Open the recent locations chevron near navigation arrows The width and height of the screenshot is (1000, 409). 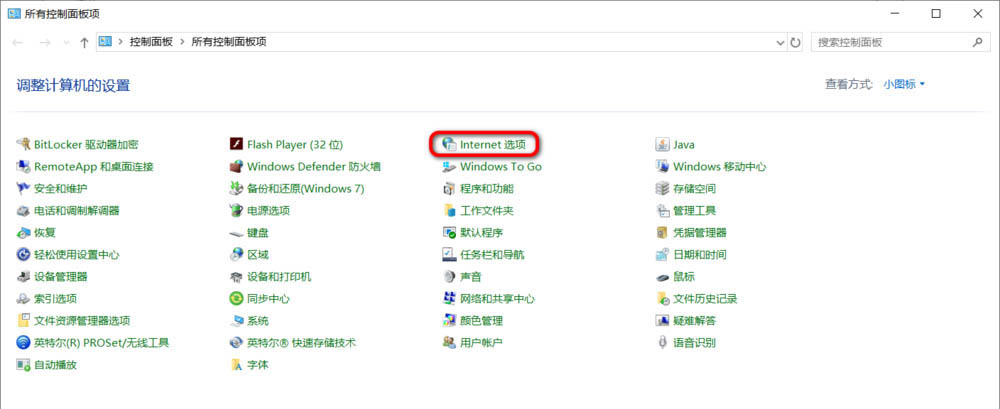tap(66, 43)
